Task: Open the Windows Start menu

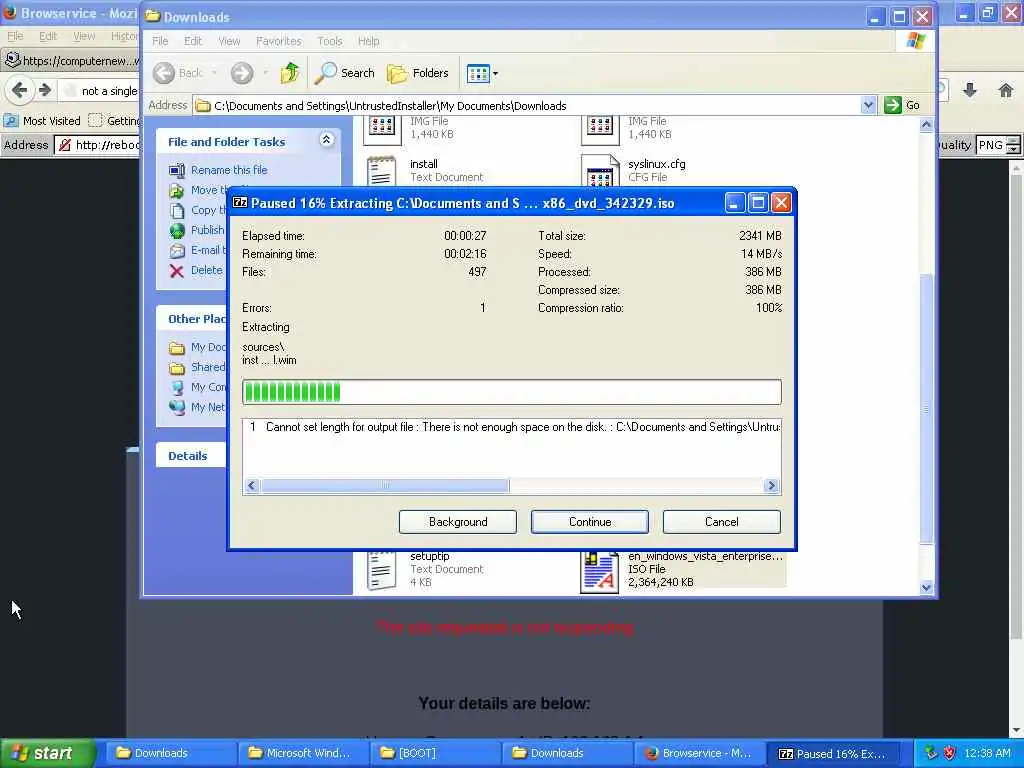Action: point(46,753)
